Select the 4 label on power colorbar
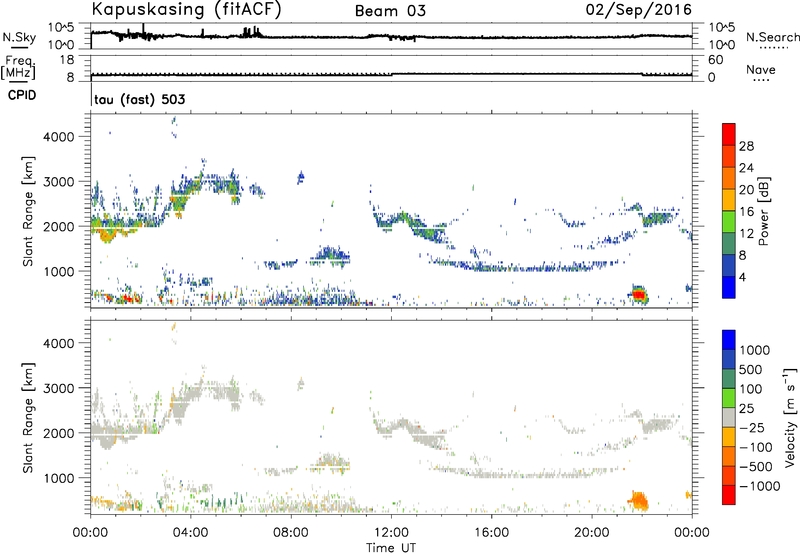800x554 pixels. [742, 277]
